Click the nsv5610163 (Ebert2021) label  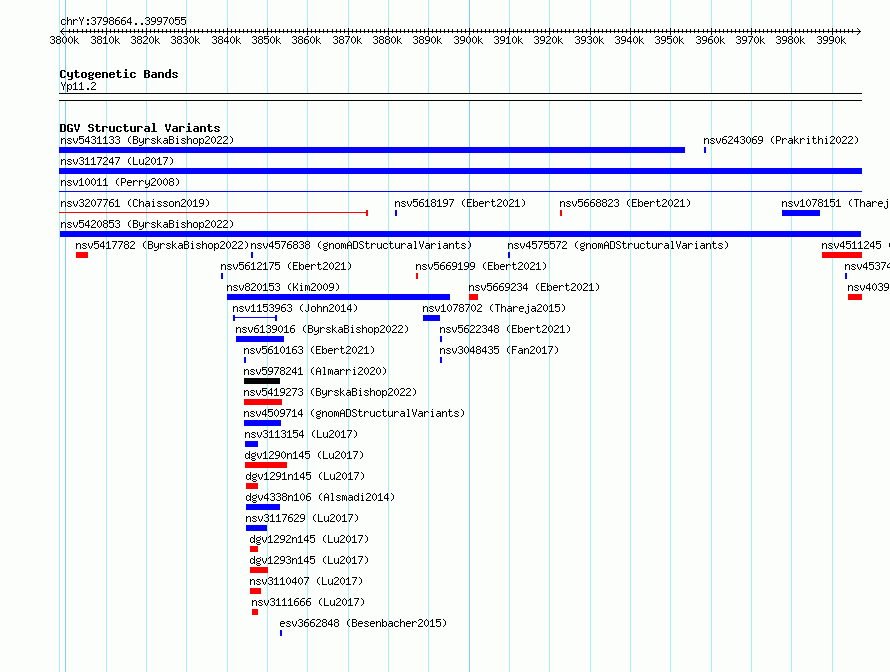(309, 350)
